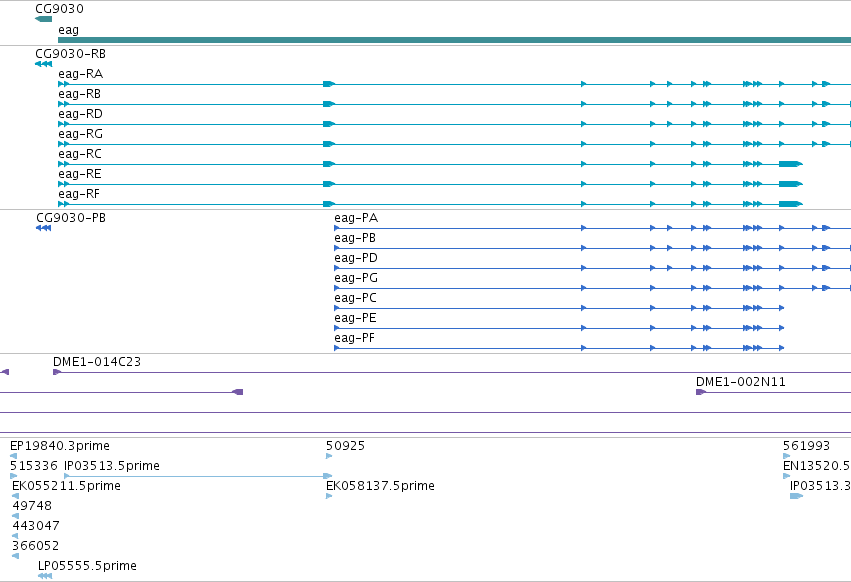This screenshot has height=582, width=851.
Task: Select the second exon of eag-RF
Action: [329, 204]
